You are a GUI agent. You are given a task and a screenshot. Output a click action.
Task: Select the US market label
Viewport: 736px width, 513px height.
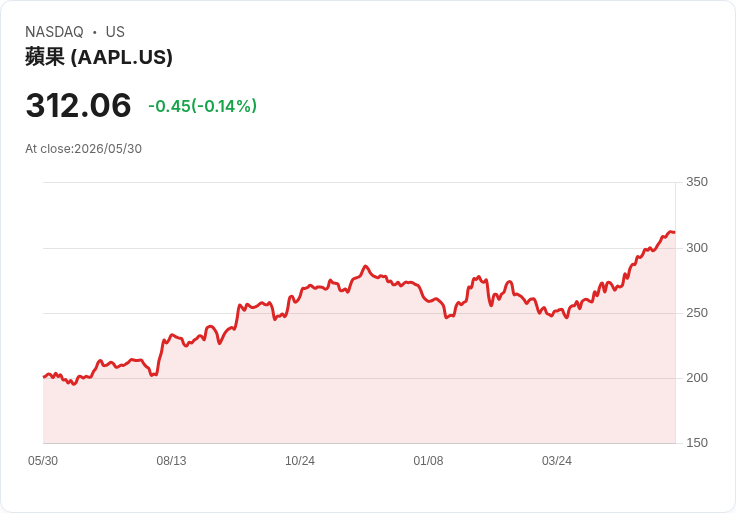(115, 32)
